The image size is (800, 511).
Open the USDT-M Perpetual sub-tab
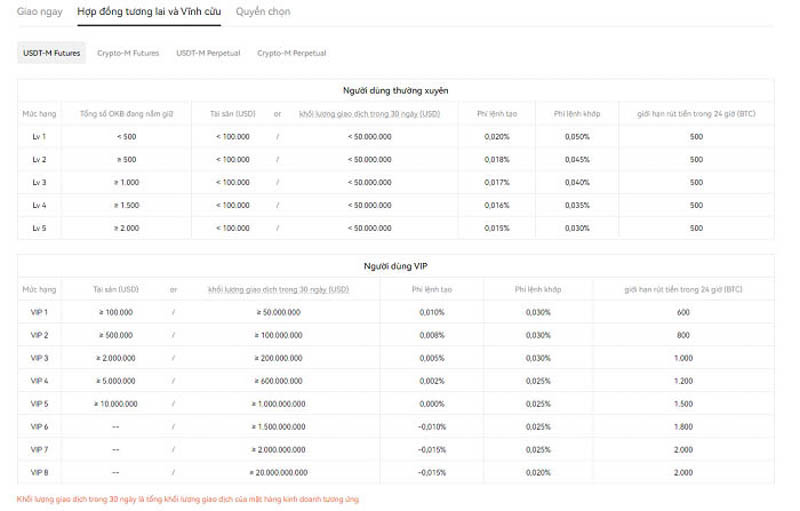pos(208,53)
